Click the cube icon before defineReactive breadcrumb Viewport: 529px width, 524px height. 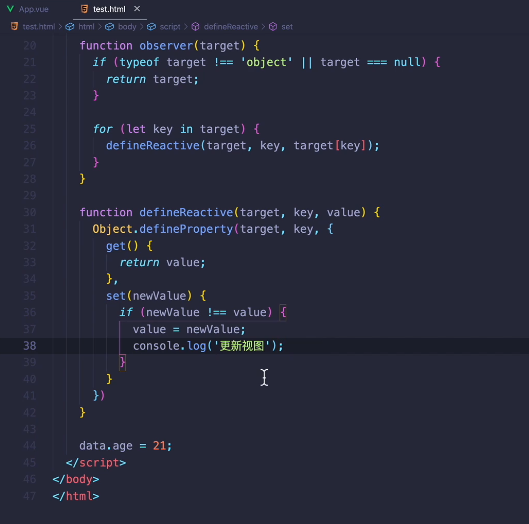tap(195, 27)
